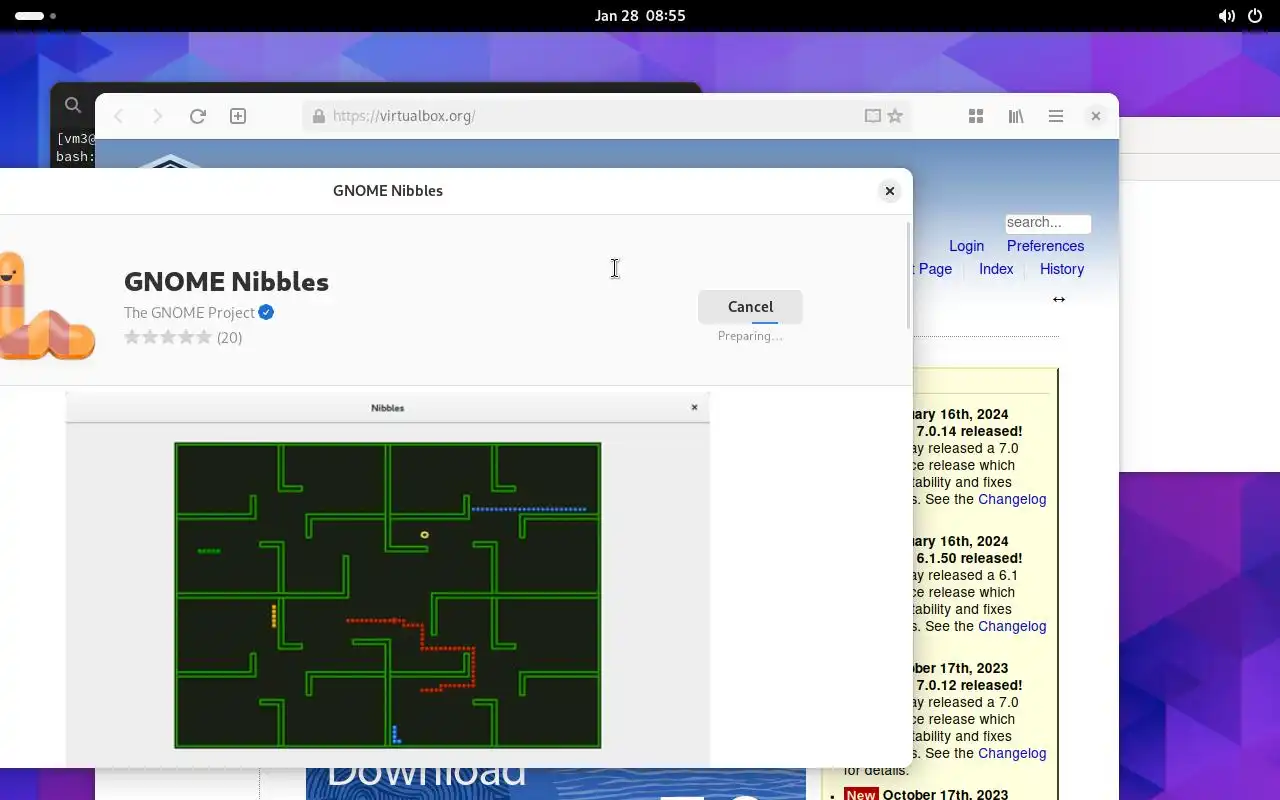Image resolution: width=1280 pixels, height=800 pixels.
Task: Toggle reader mode in the address bar
Action: tap(872, 116)
